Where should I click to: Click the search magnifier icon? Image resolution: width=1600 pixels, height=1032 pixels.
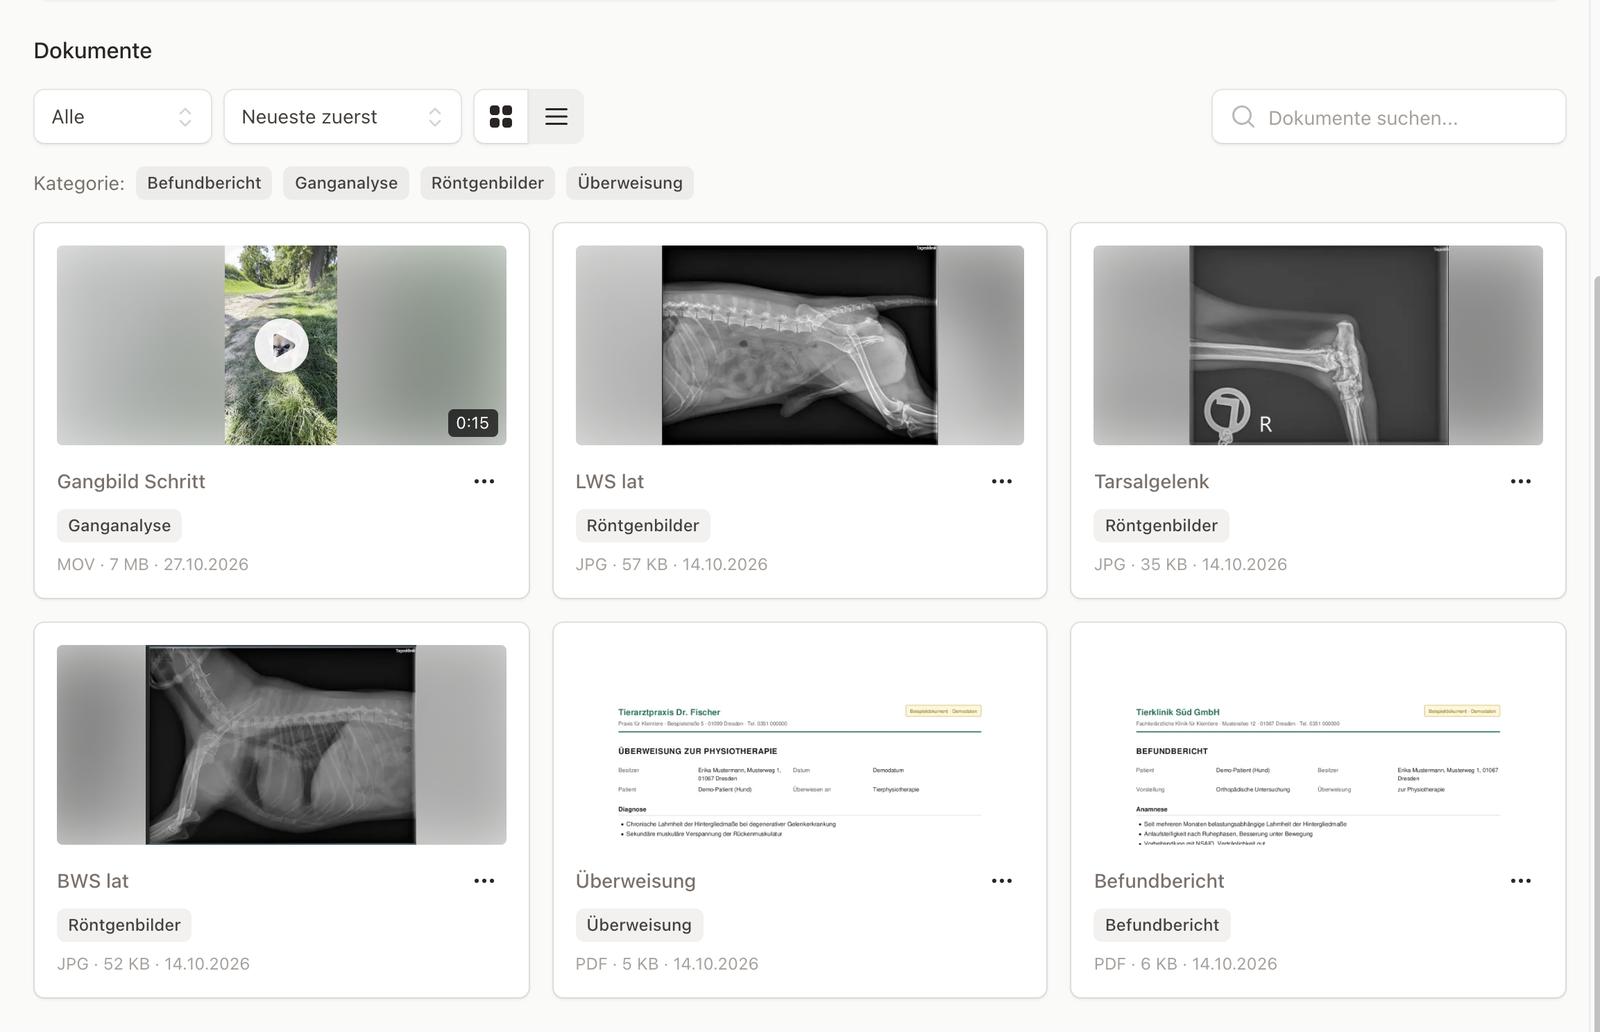1243,117
